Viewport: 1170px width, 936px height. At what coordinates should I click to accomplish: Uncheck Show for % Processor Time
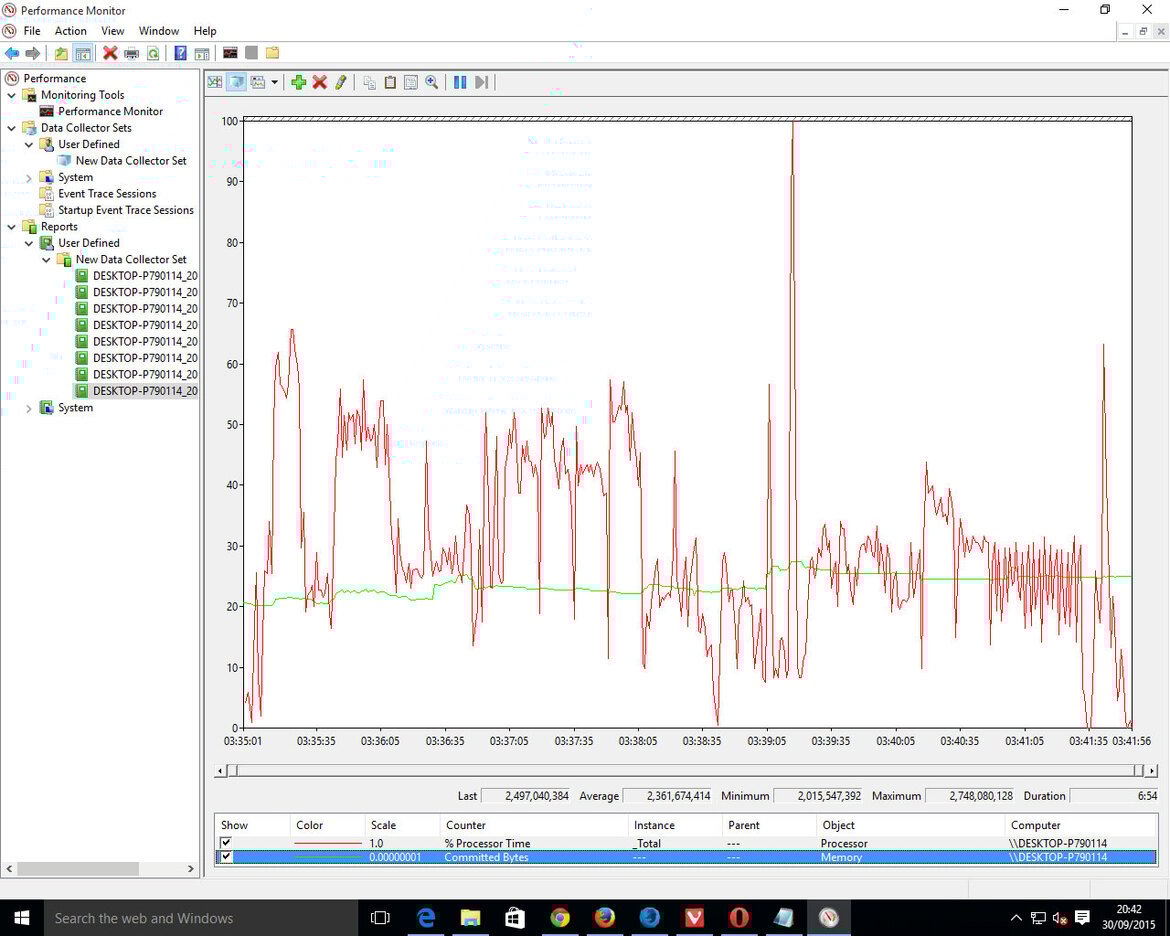point(226,843)
